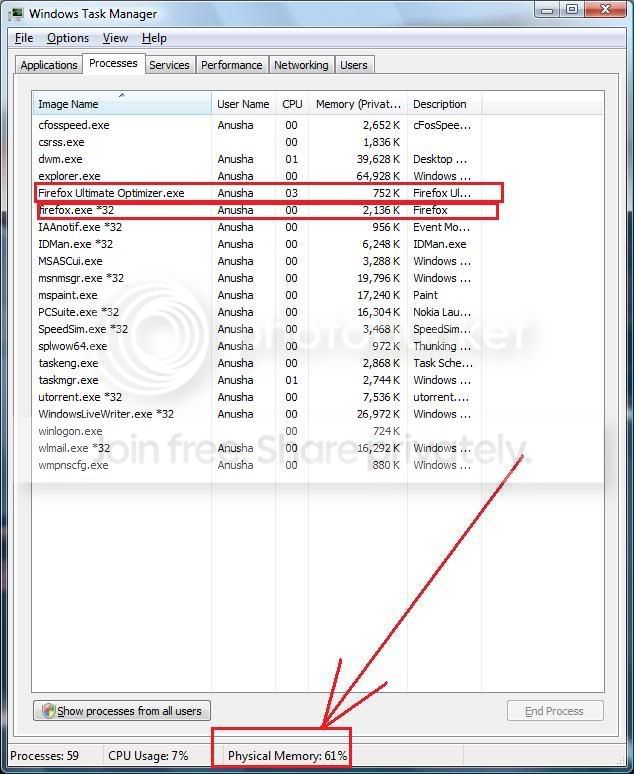Viewport: 634px width, 774px height.
Task: Select the utorrent.exe *32 process
Action: pos(257,397)
